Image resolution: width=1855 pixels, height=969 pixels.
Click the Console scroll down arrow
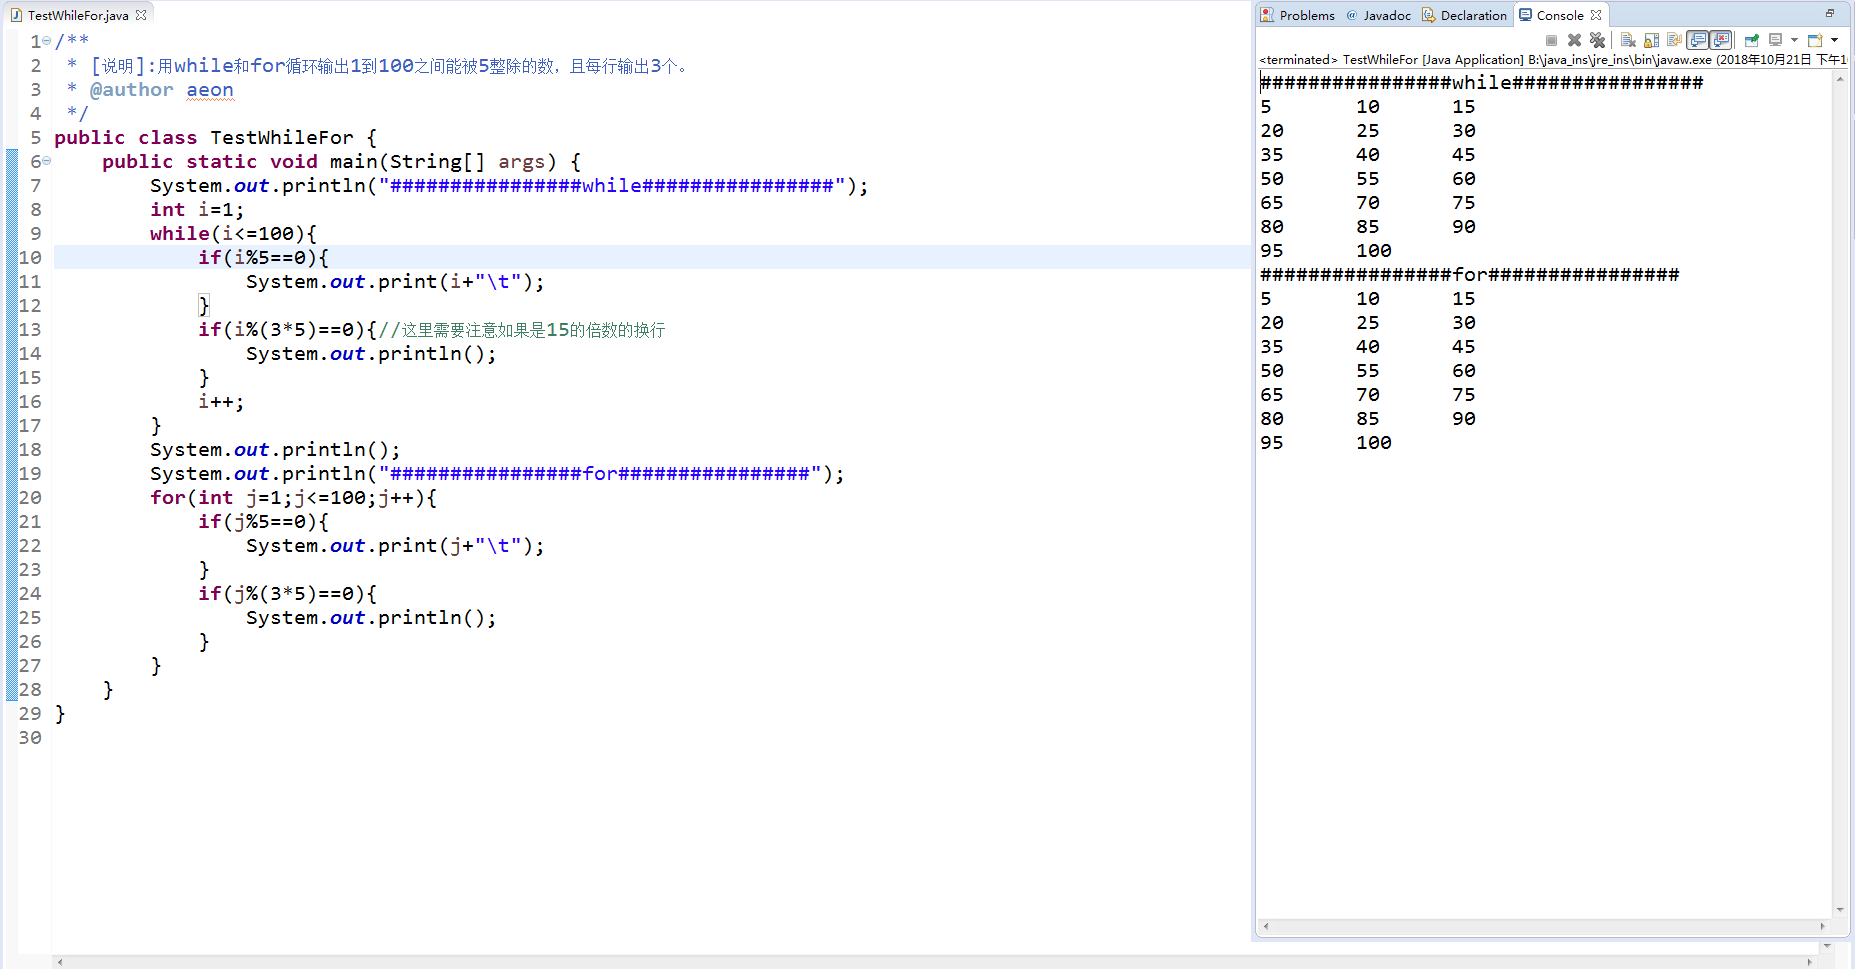tap(1840, 910)
